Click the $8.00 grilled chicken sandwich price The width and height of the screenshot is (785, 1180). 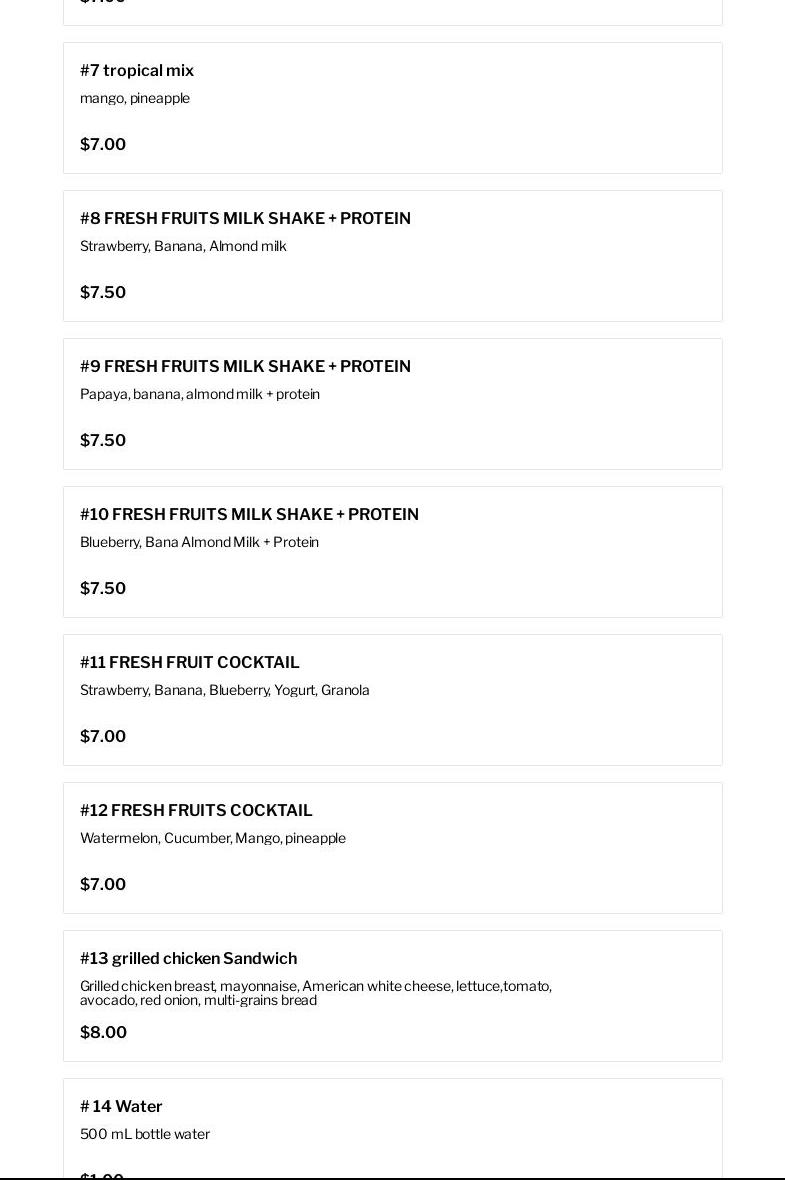(x=103, y=1032)
